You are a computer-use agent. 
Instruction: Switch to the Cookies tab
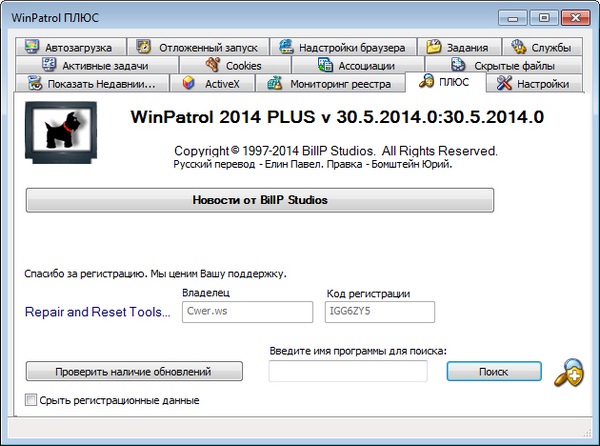[233, 65]
